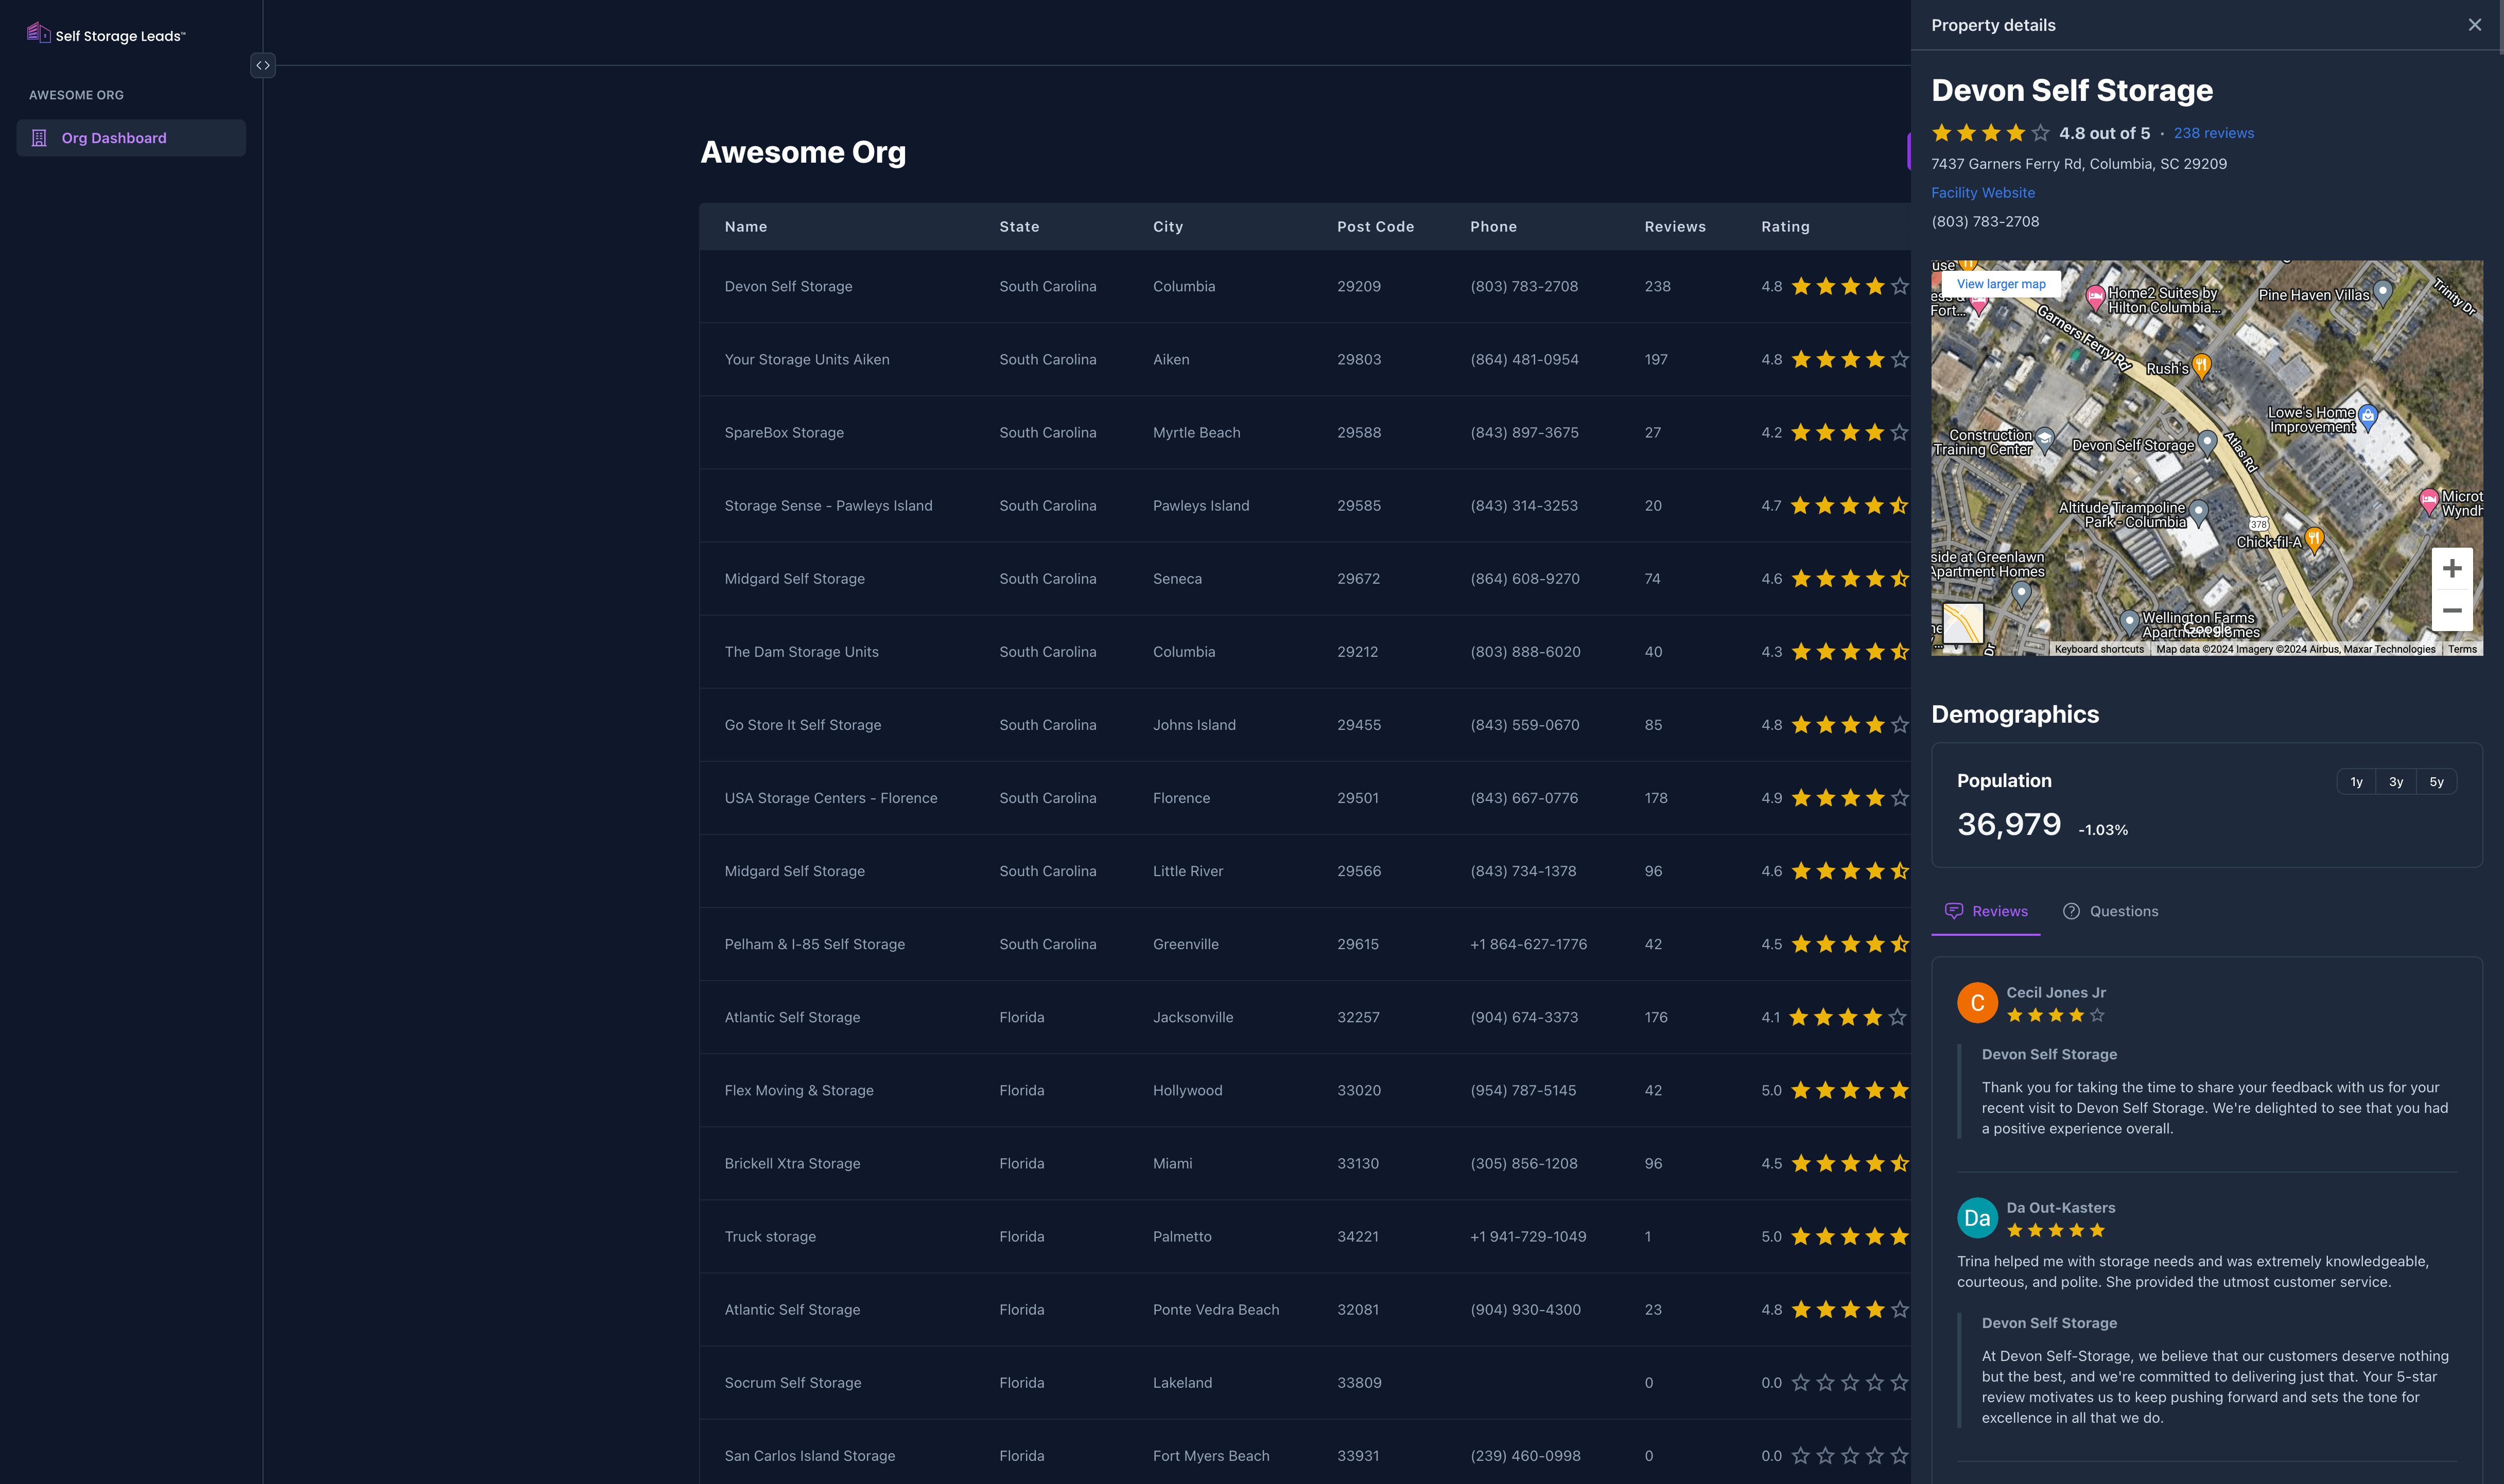Image resolution: width=2504 pixels, height=1484 pixels.
Task: Click the population value 36,979
Action: 2008,824
